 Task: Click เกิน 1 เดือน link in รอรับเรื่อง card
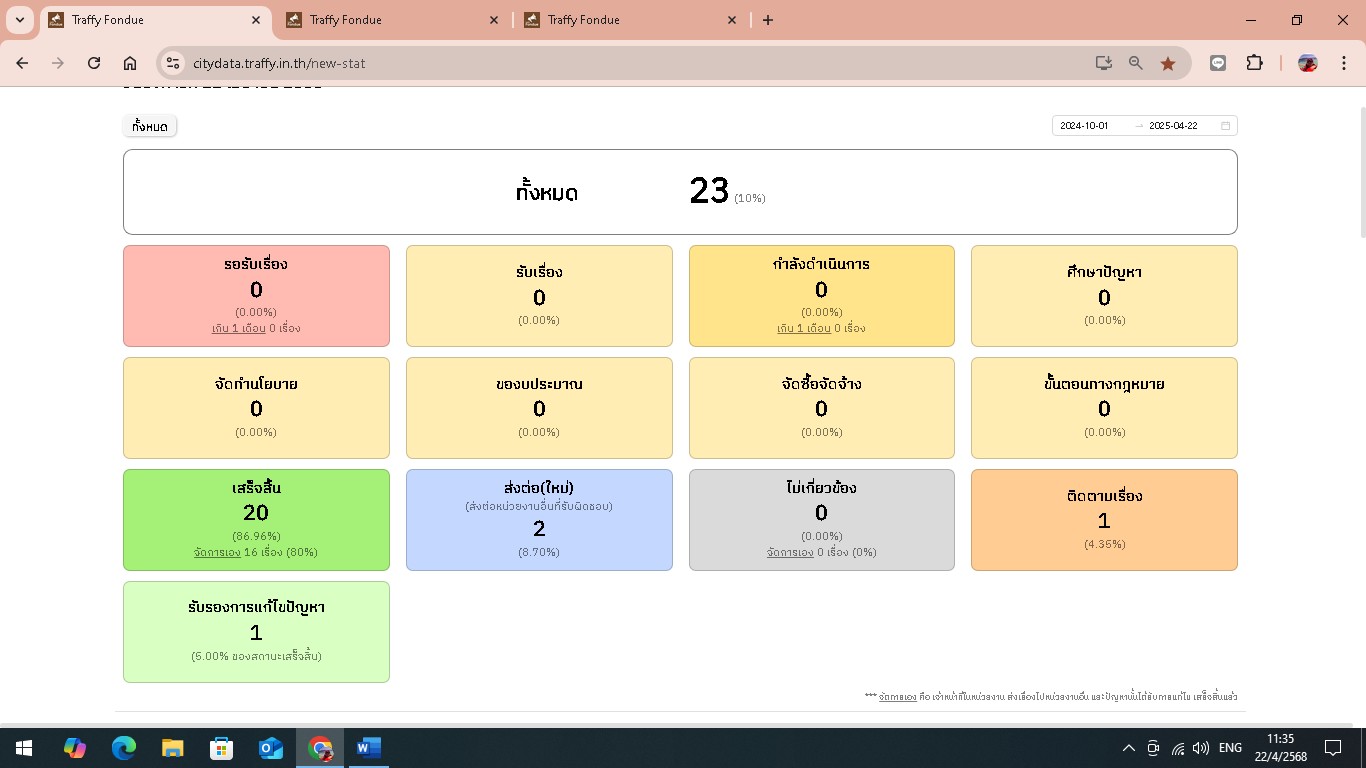pos(238,328)
